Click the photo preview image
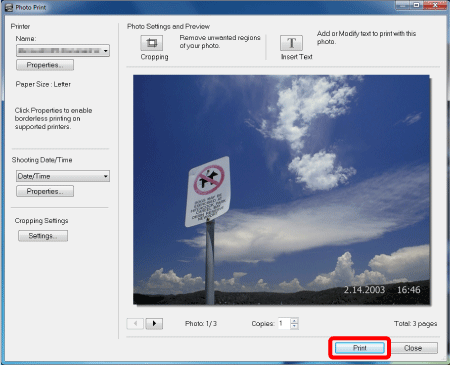This screenshot has height=365, width=450. point(282,190)
